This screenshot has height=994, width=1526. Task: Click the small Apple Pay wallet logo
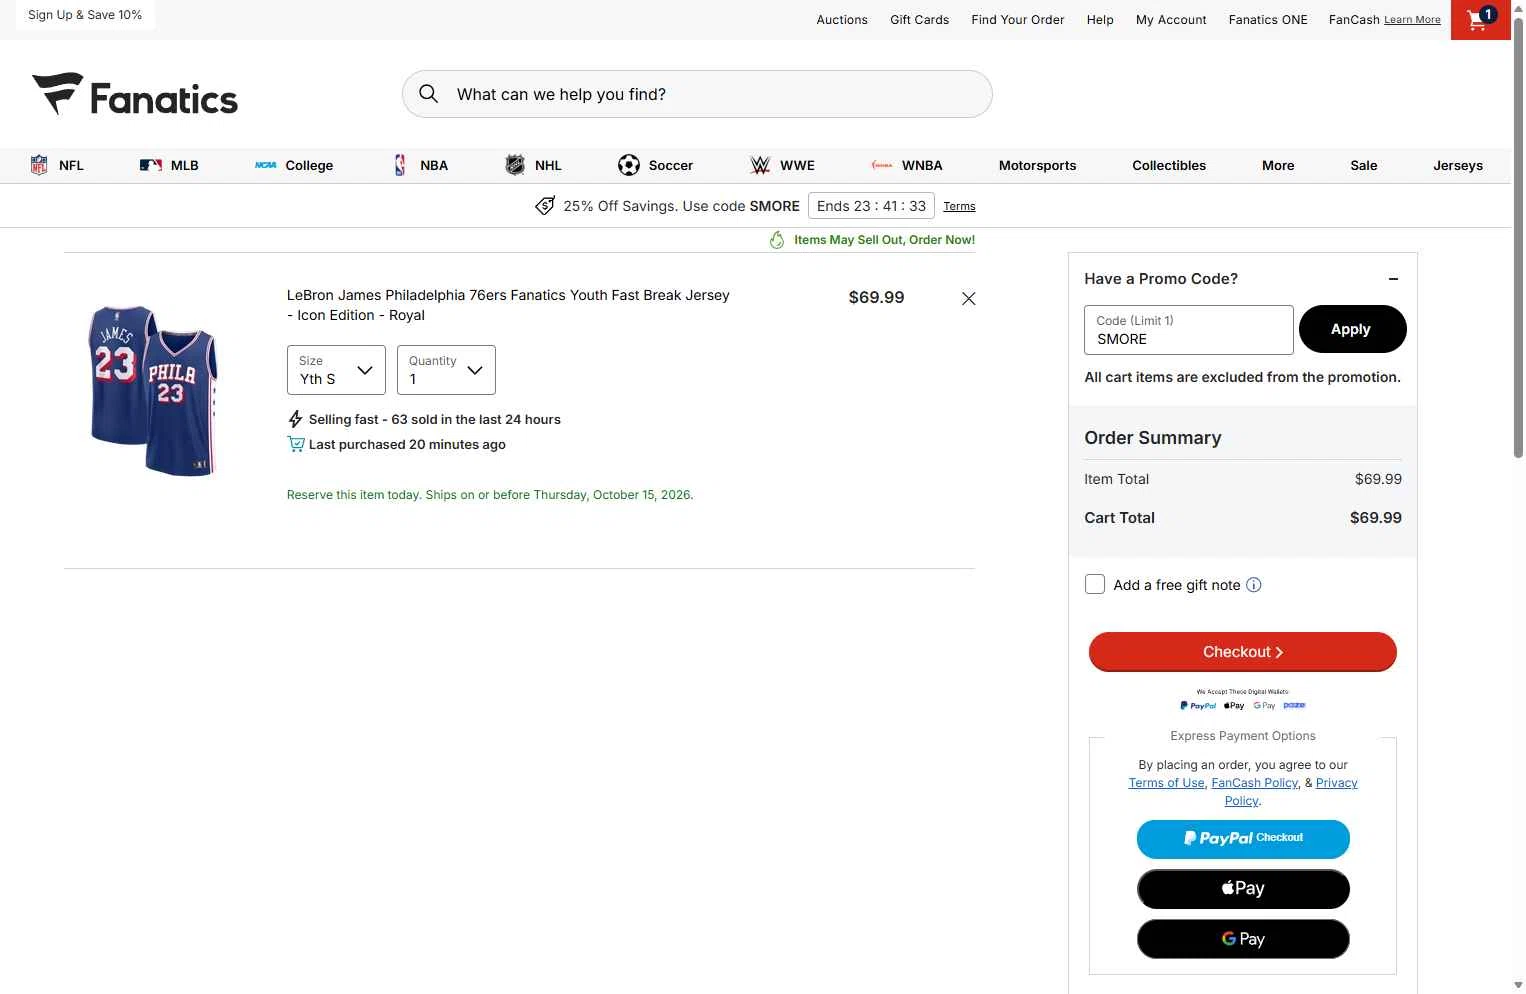coord(1234,705)
